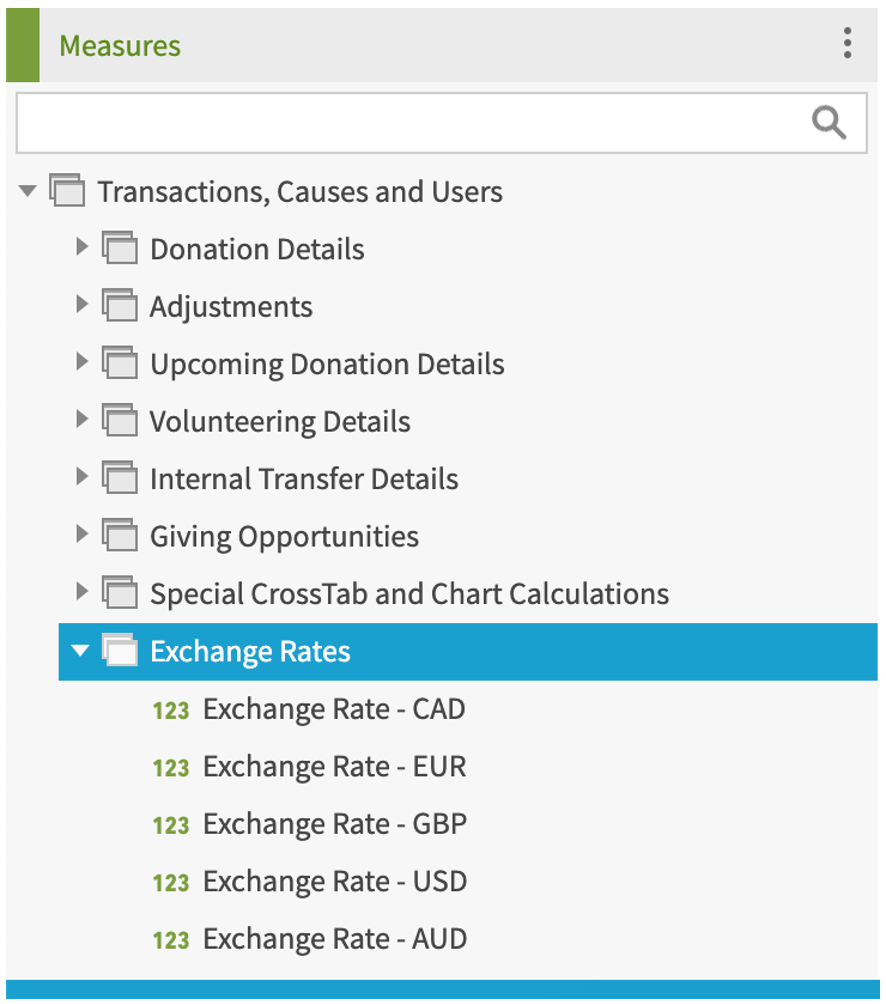Expand the Volunteering Details folder
886x1004 pixels.
pos(81,421)
